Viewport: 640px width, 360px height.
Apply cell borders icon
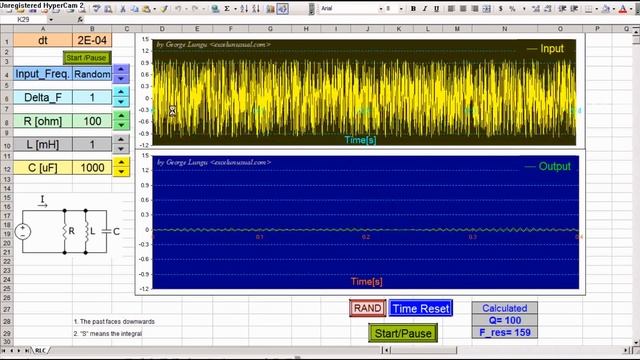coord(589,8)
